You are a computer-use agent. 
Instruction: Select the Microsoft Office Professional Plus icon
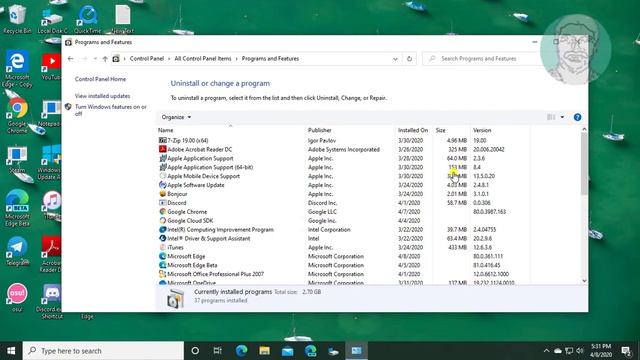(x=162, y=274)
